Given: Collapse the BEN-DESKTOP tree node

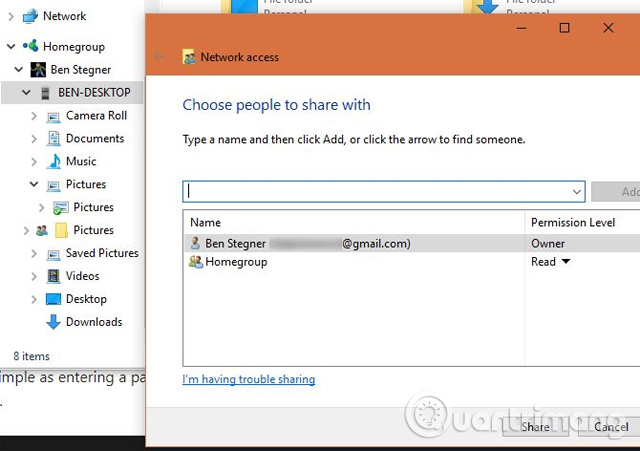Looking at the screenshot, I should click(x=26, y=93).
